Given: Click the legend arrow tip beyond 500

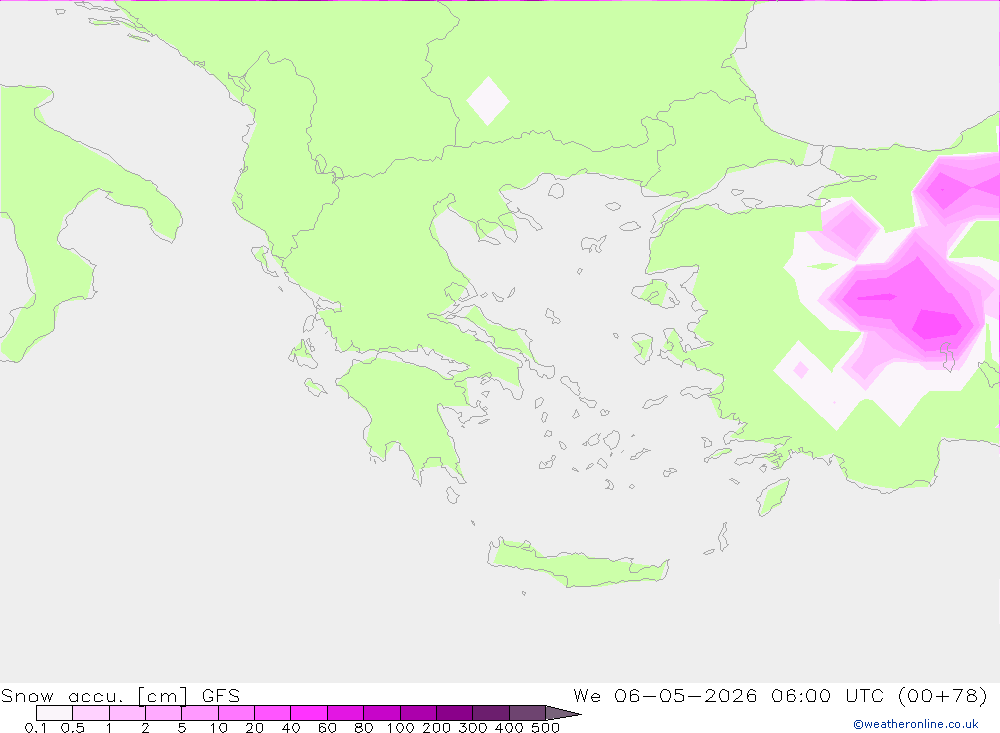Looking at the screenshot, I should (x=564, y=713).
